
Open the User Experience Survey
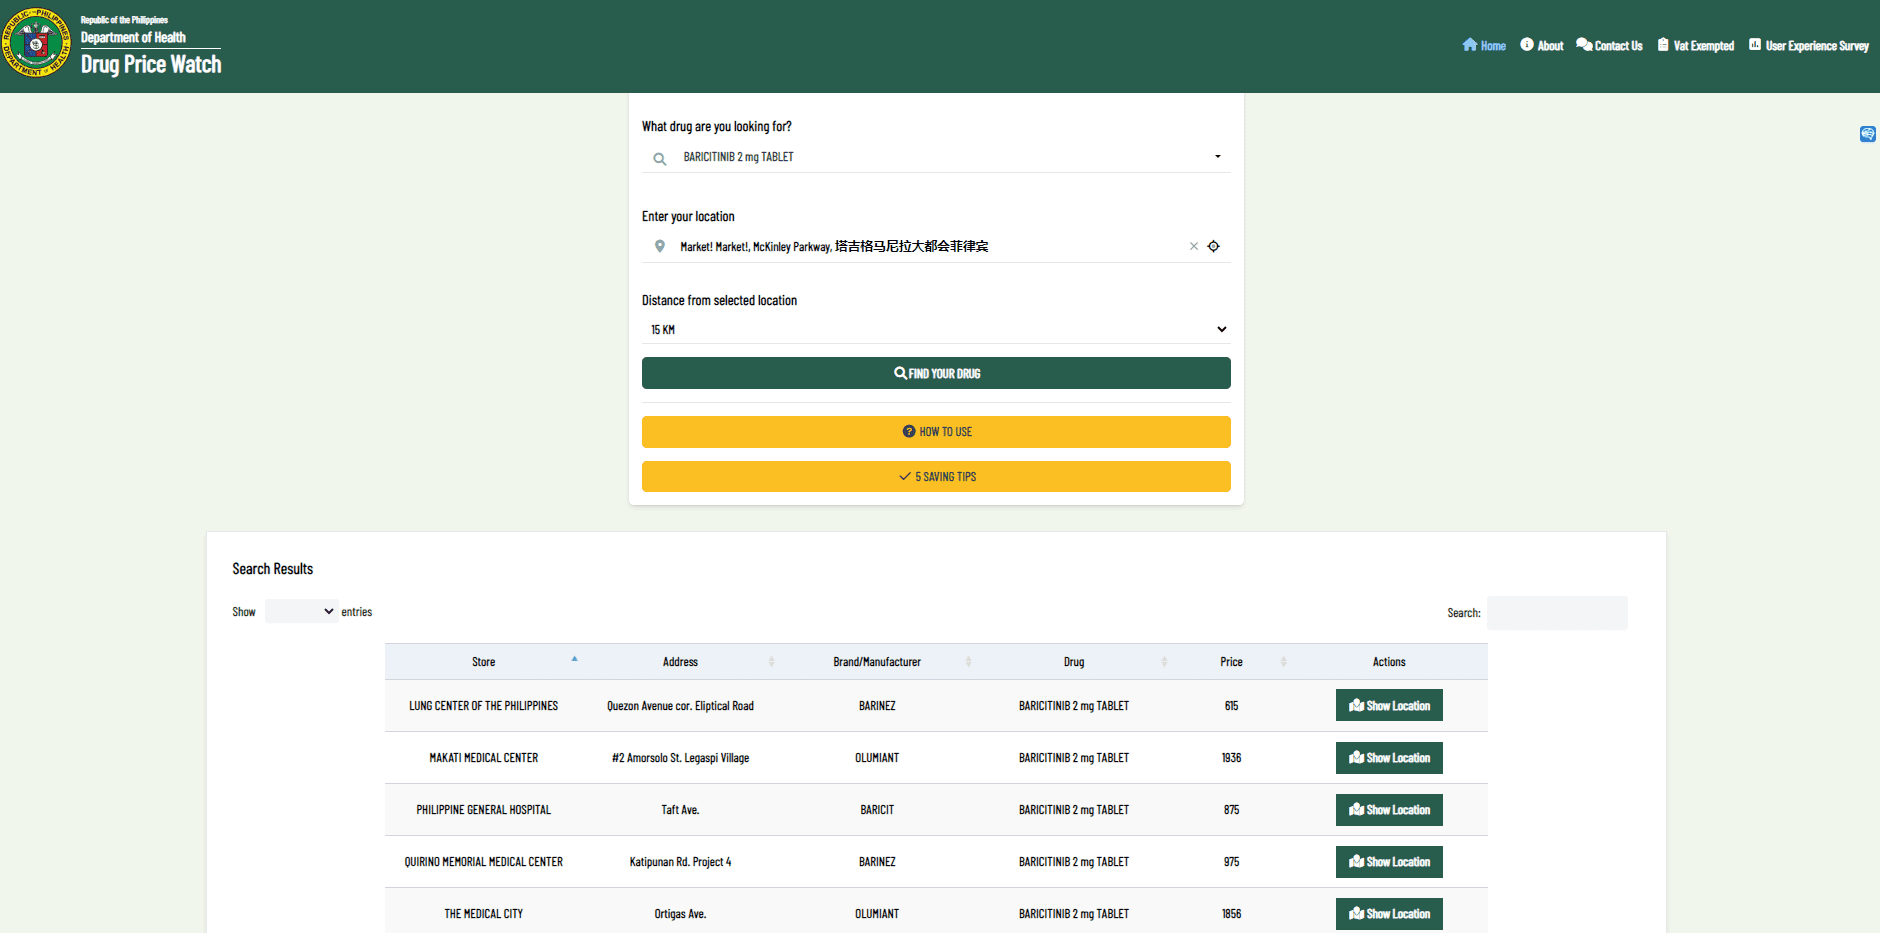(1809, 46)
